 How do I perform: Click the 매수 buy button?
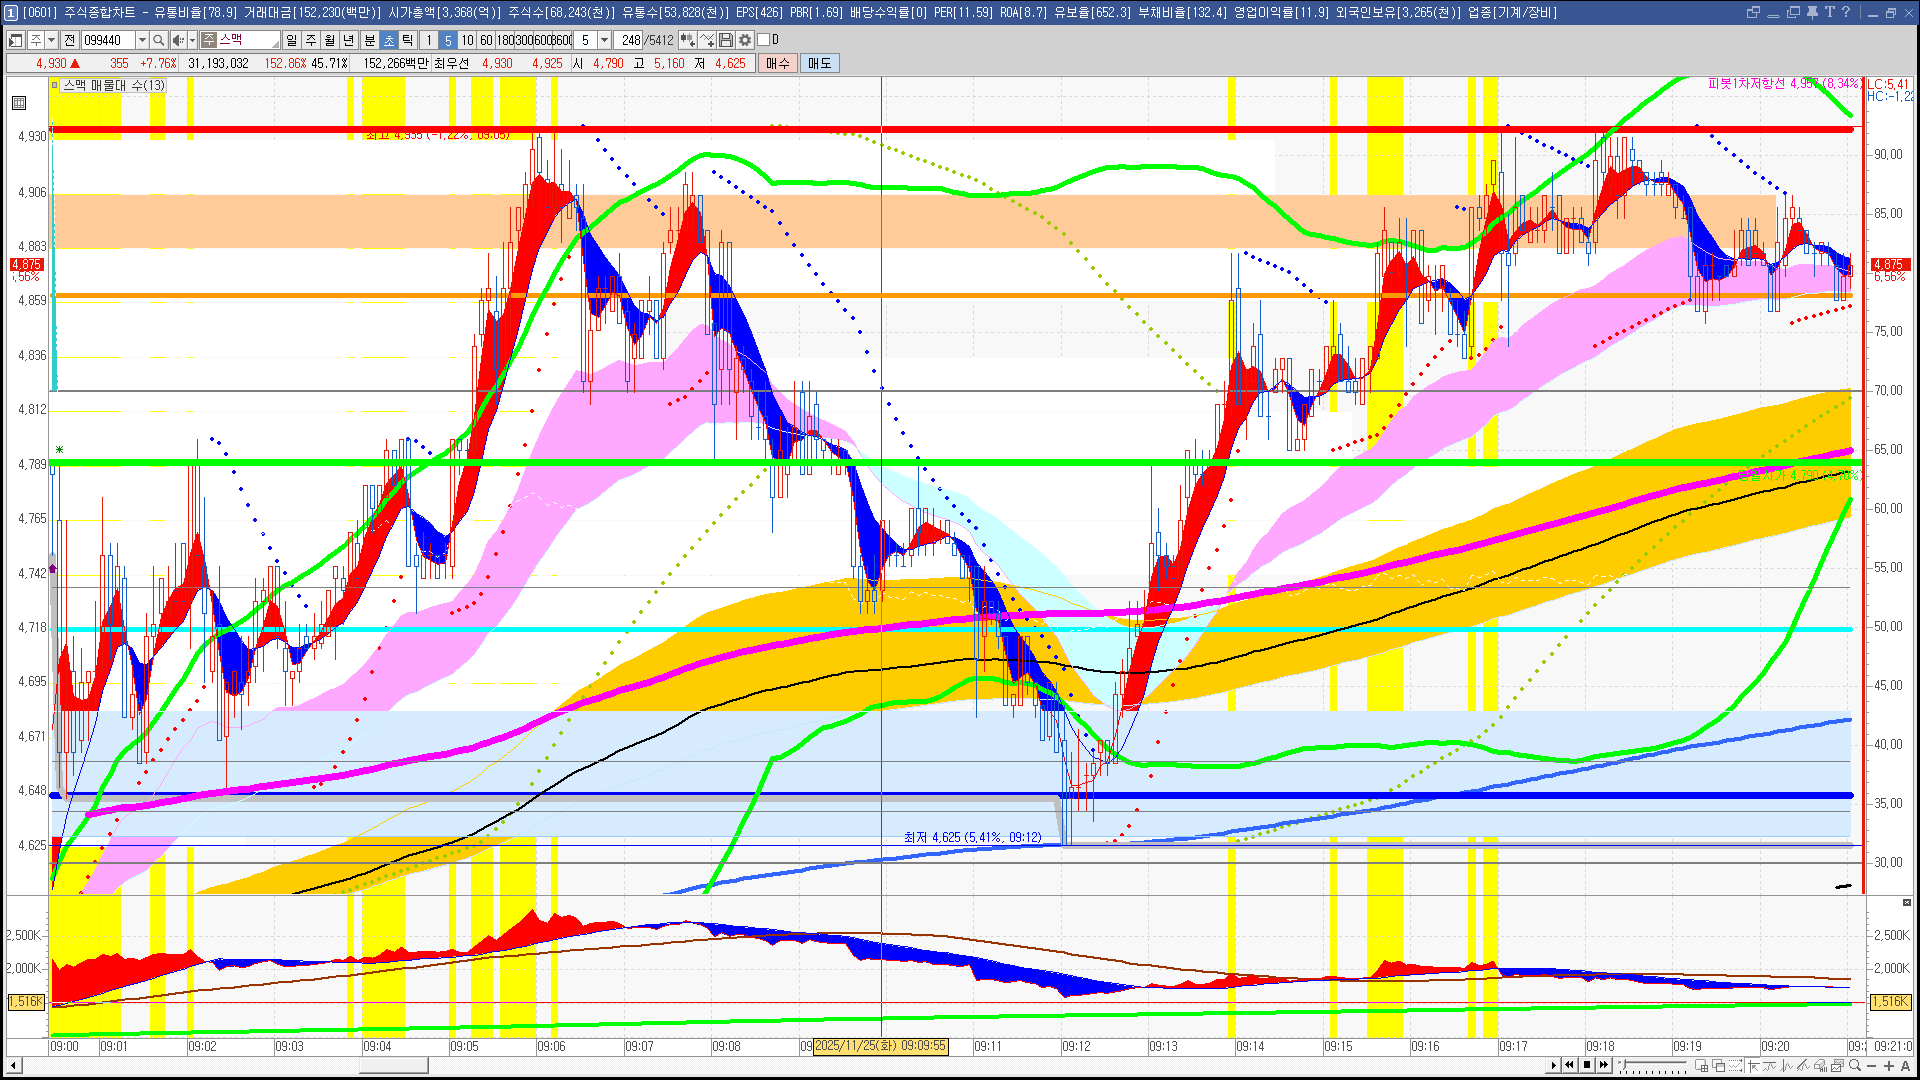click(778, 63)
